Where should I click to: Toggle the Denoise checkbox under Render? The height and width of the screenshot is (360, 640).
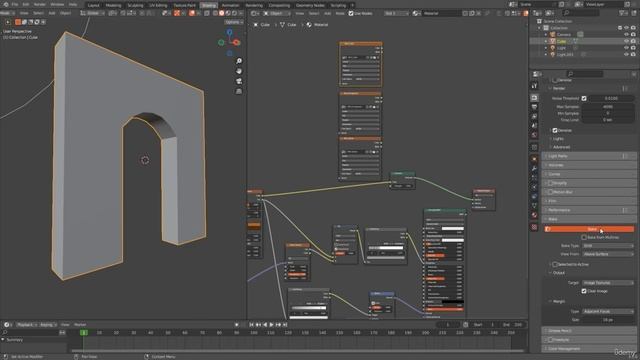[555, 130]
